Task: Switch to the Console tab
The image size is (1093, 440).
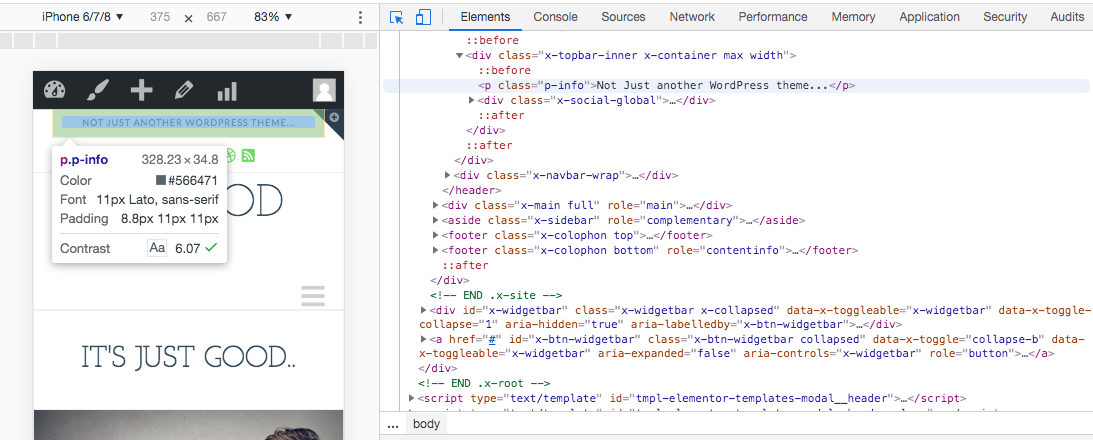Action: click(556, 17)
